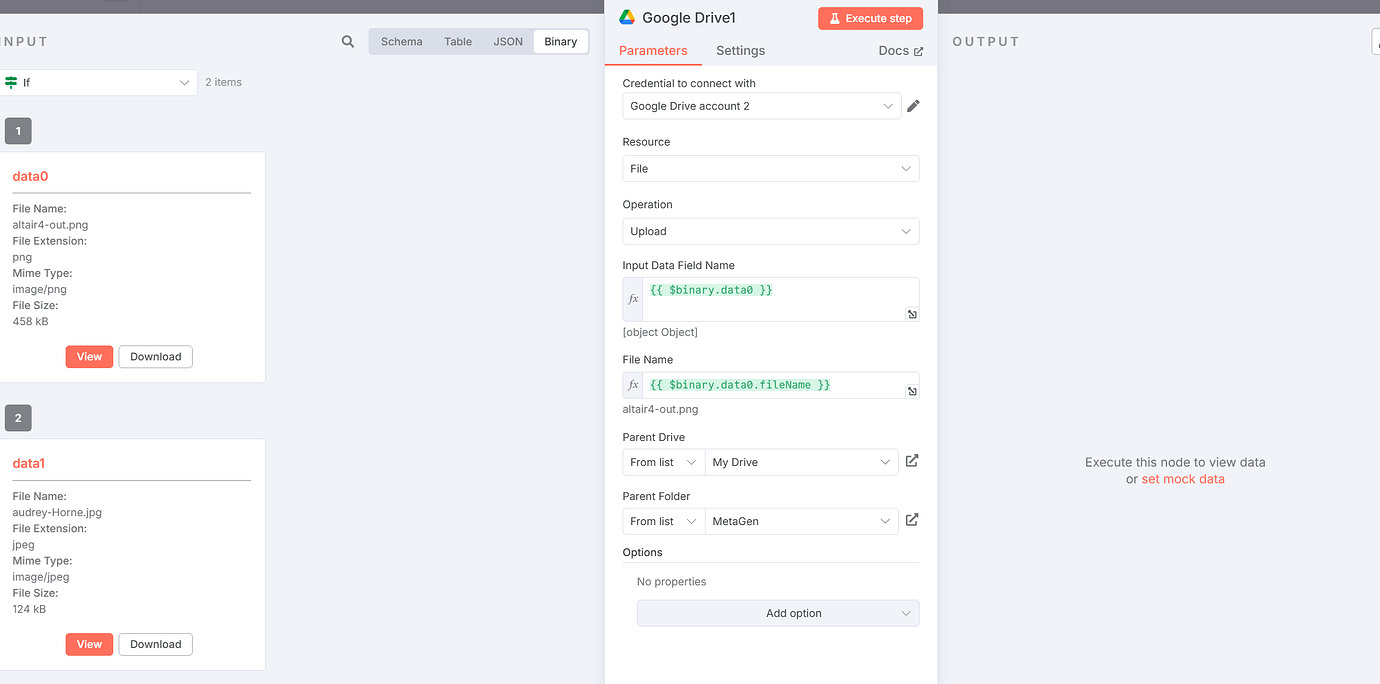Click the Google Drive logo icon
The height and width of the screenshot is (684, 1380).
[x=627, y=17]
